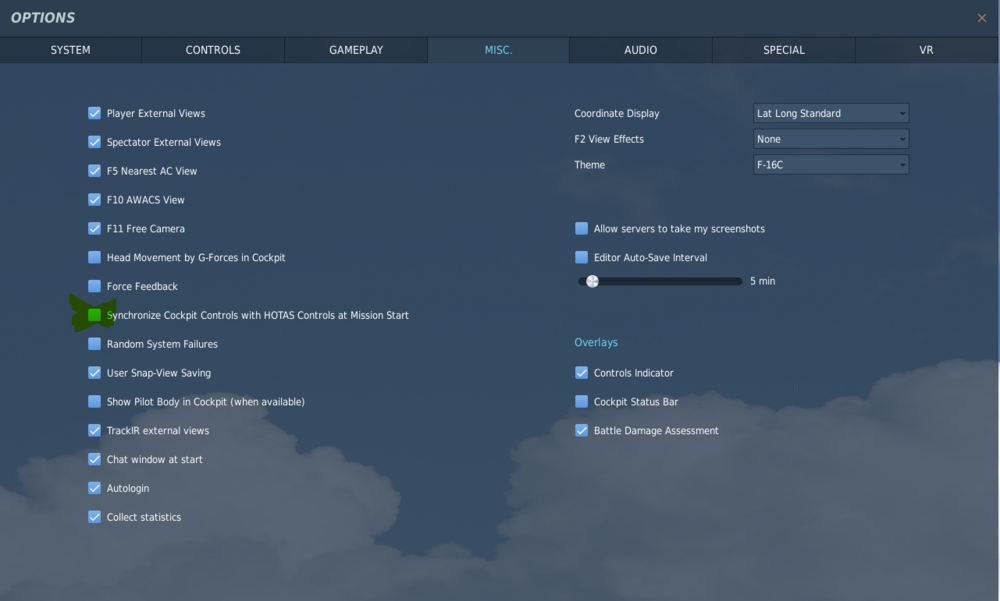Viewport: 1000px width, 601px height.
Task: Click the auto-save interval slider handle
Action: click(592, 281)
